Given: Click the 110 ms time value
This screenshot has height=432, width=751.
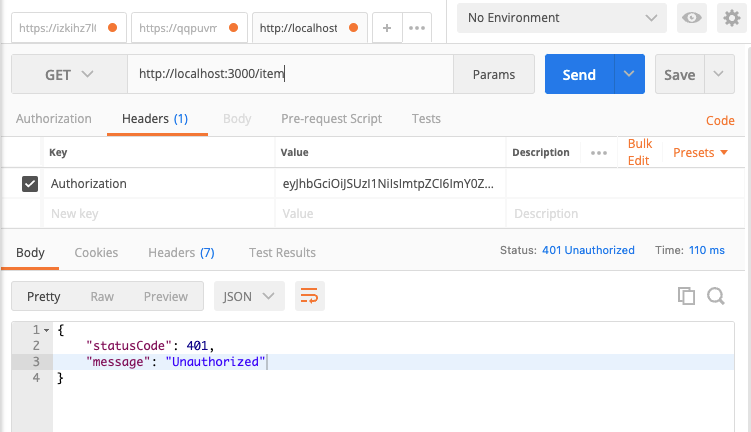Looking at the screenshot, I should pos(706,250).
